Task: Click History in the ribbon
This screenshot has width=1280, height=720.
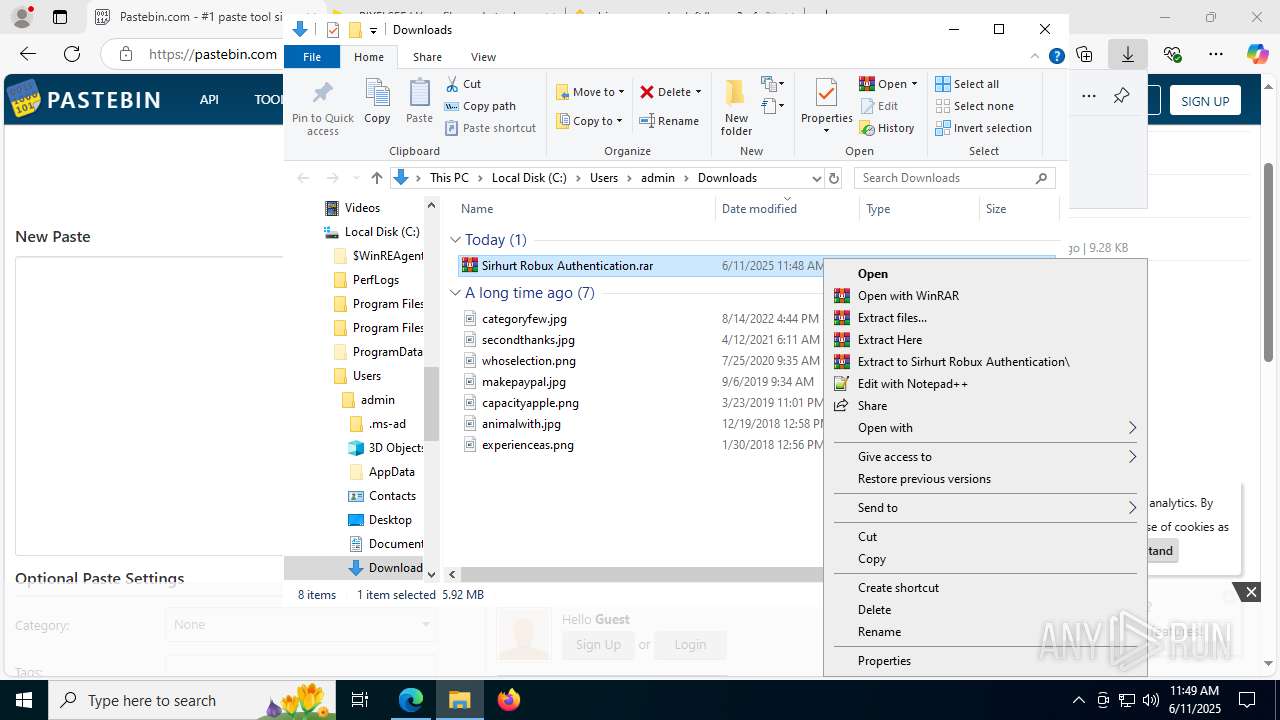Action: [x=887, y=128]
